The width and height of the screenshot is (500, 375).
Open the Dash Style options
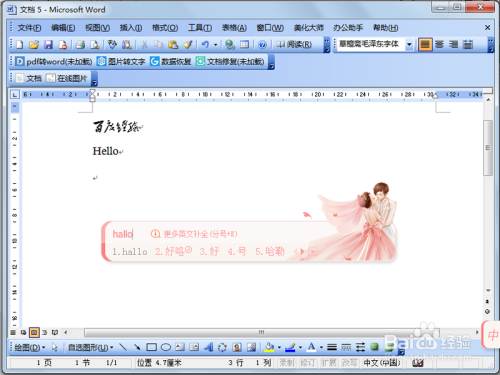346,347
